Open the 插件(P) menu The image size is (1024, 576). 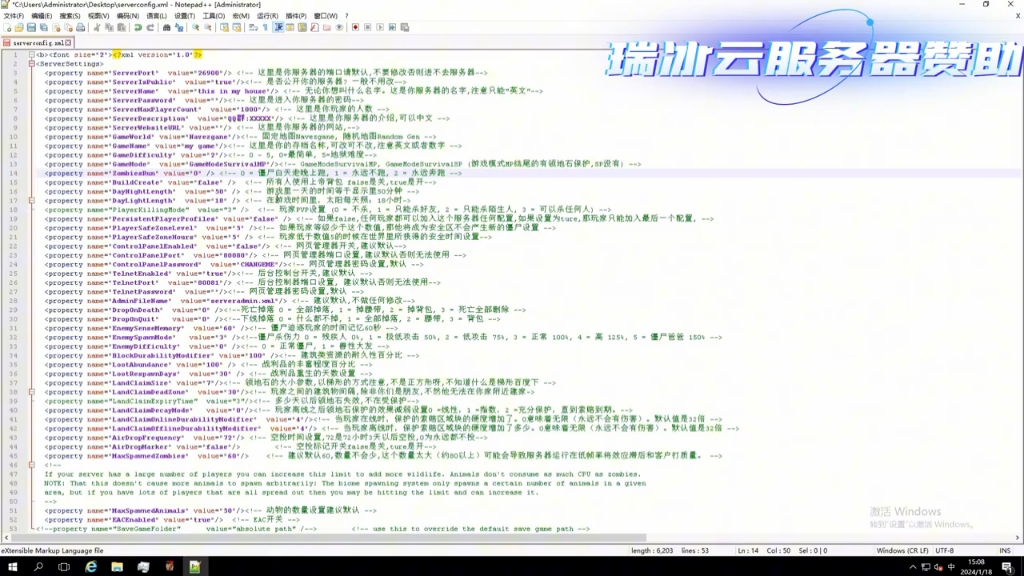point(296,16)
